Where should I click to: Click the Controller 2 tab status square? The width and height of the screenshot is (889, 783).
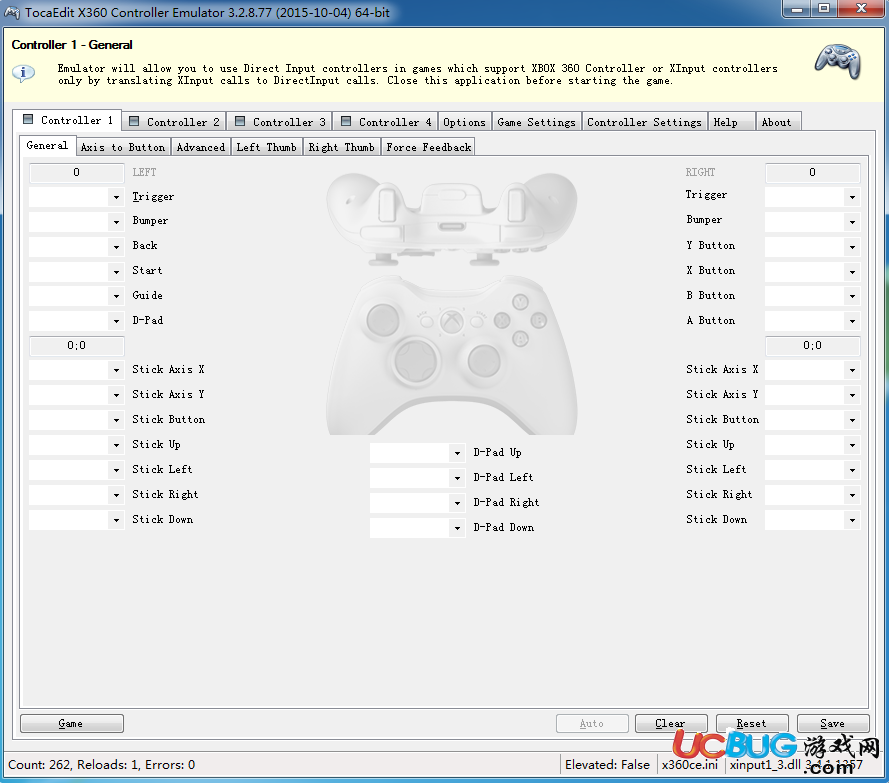point(134,121)
